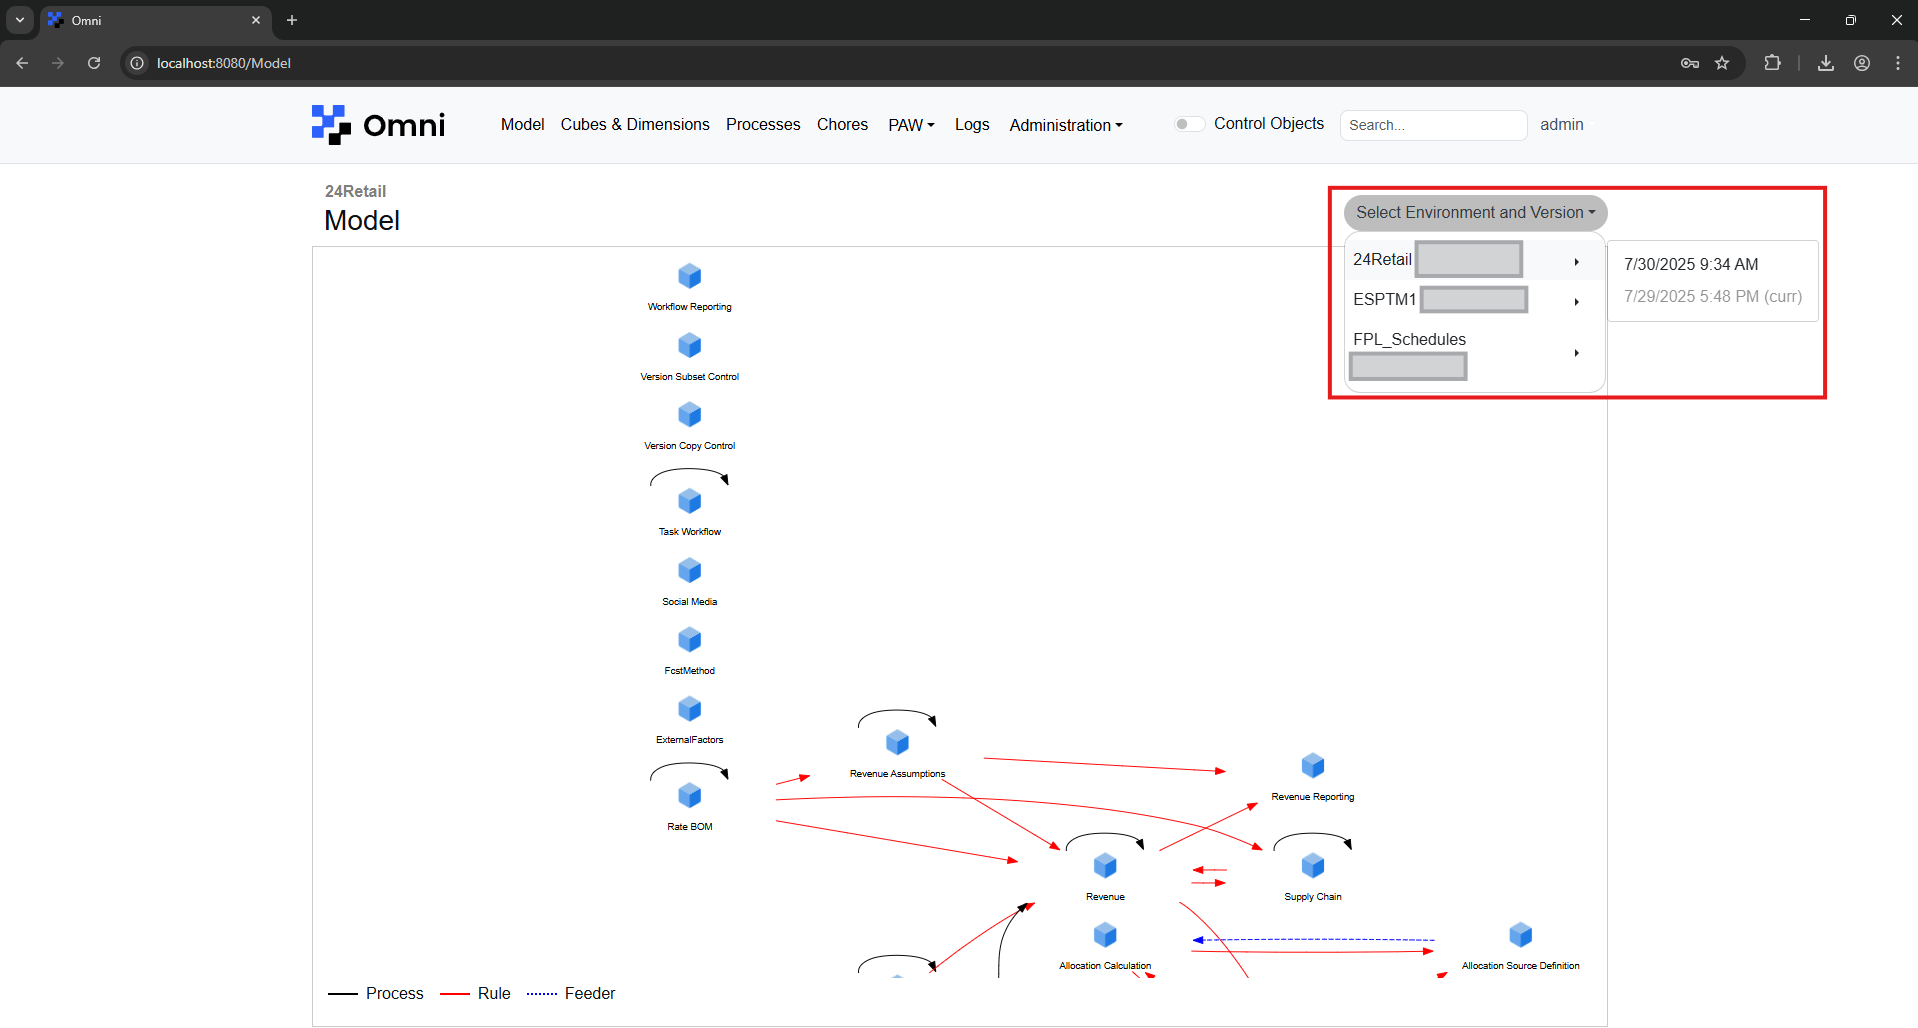
Task: Bookmark this page with the star icon
Action: tap(1722, 63)
